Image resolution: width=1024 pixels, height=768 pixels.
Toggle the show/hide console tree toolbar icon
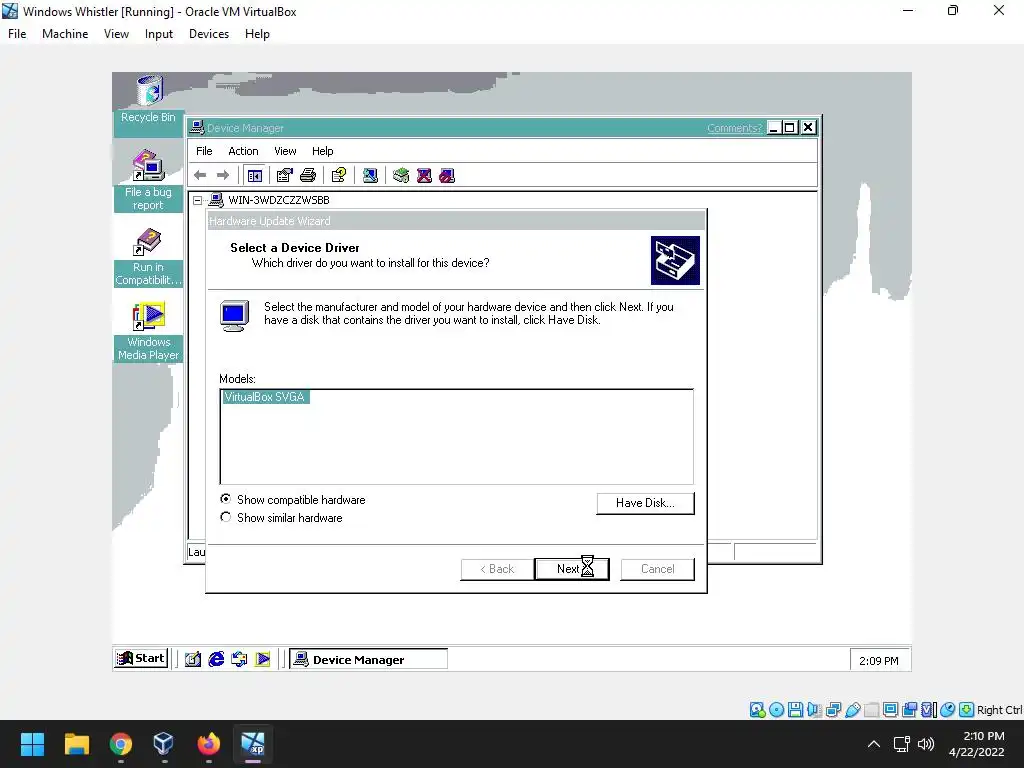point(255,176)
